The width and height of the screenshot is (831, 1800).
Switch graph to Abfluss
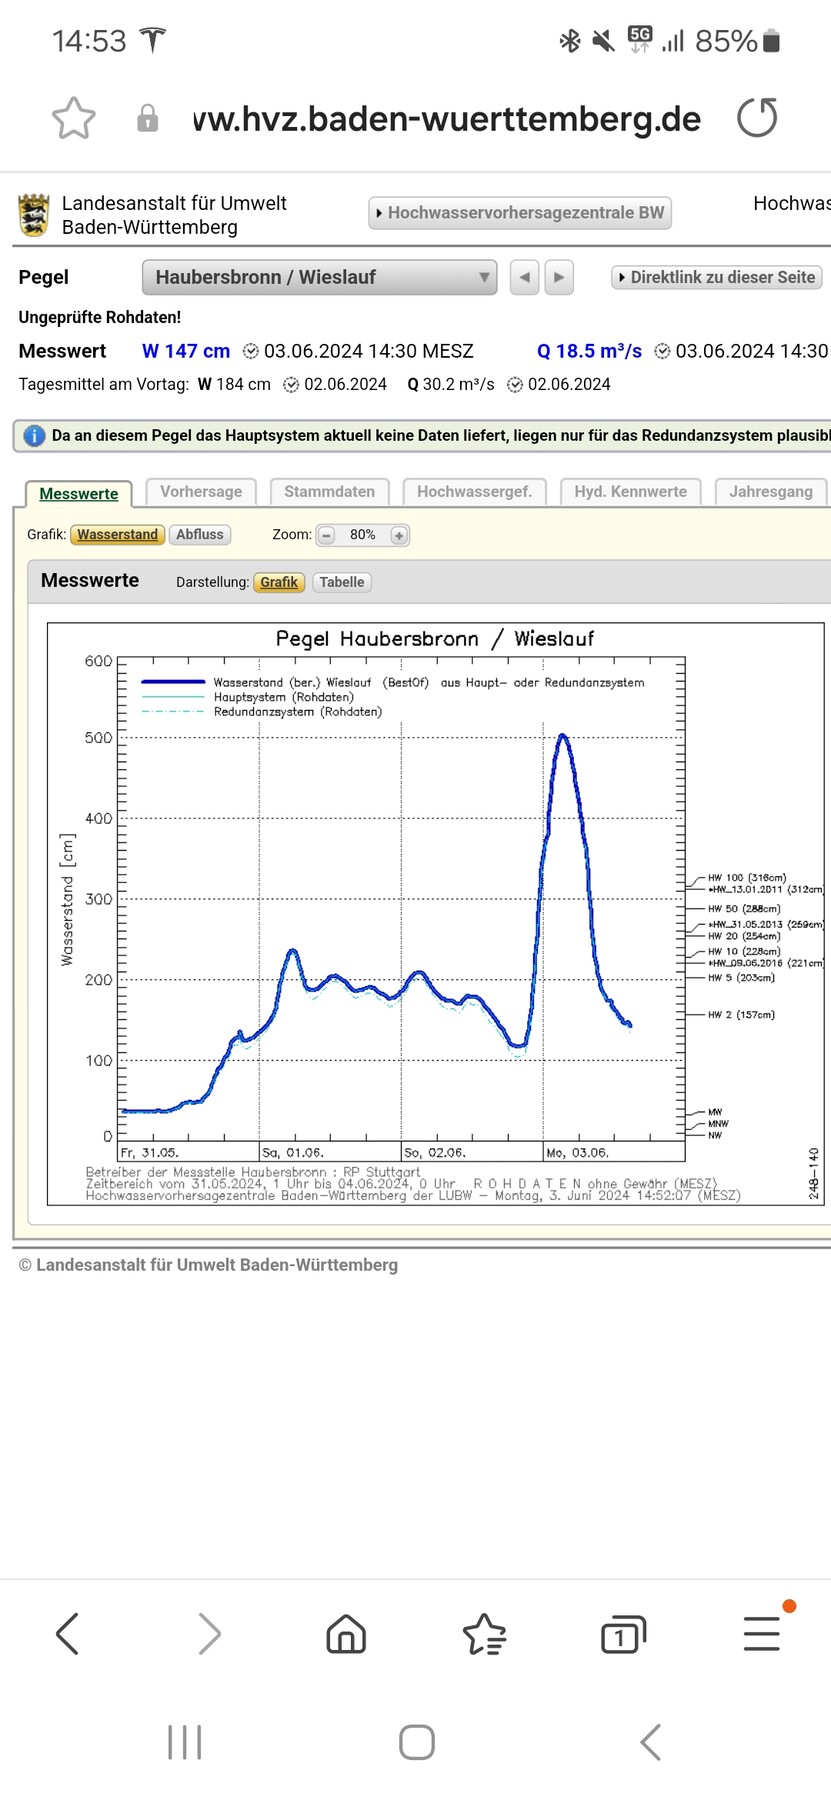(x=200, y=535)
